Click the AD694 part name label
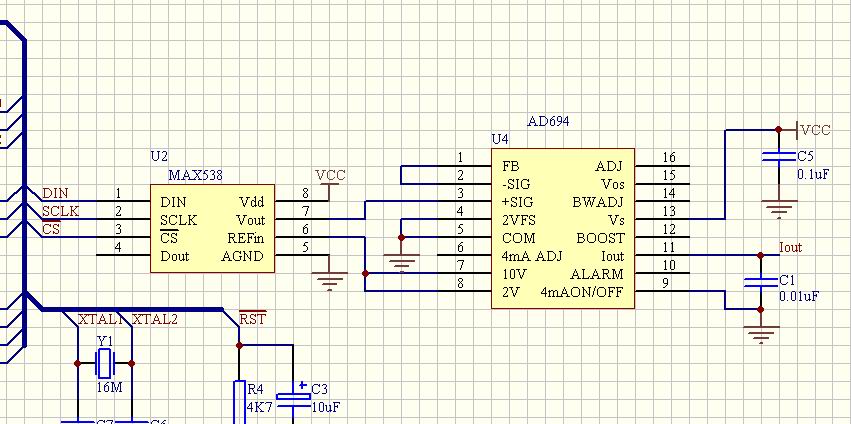Image resolution: width=851 pixels, height=424 pixels. click(x=548, y=121)
